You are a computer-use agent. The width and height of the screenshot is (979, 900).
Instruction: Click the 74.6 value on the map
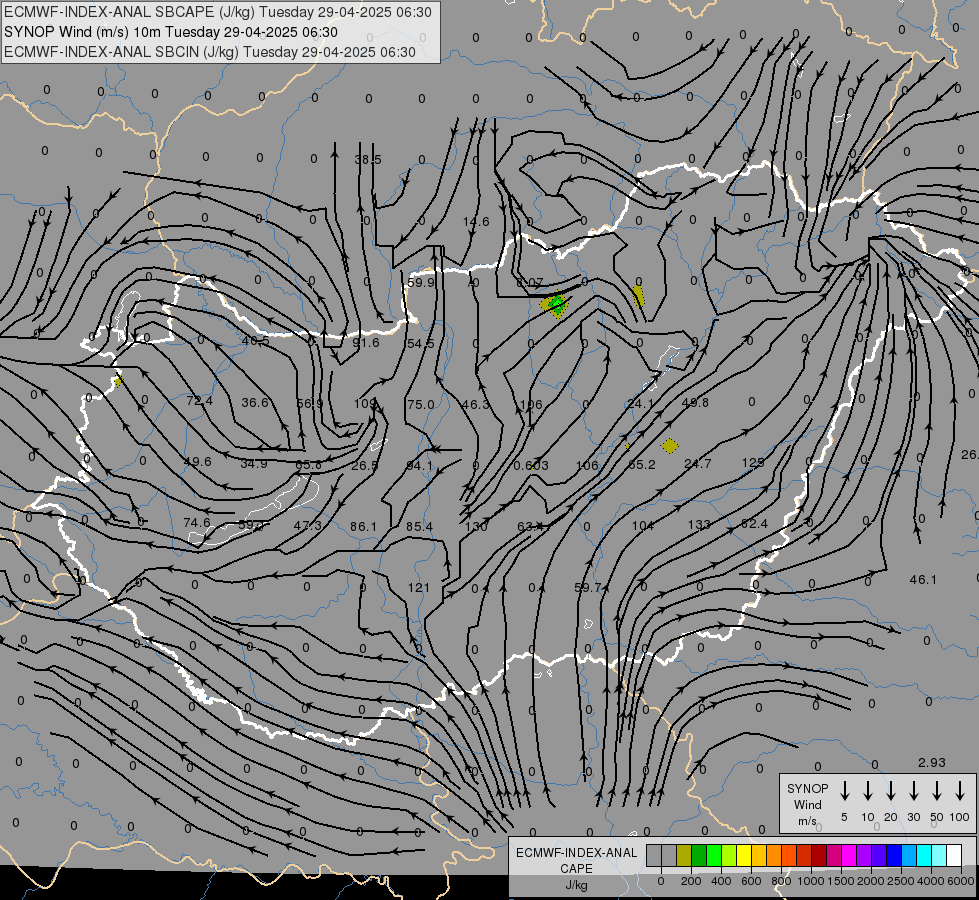197,522
